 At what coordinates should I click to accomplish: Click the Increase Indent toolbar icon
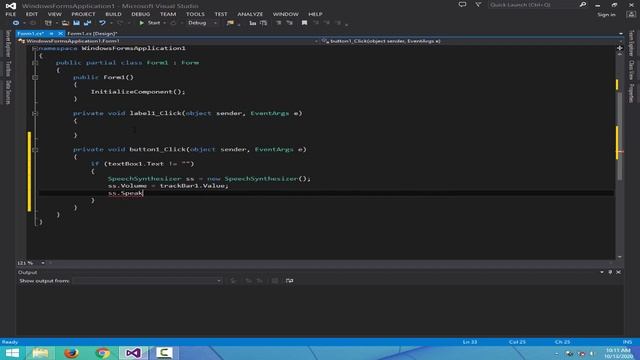[289, 23]
